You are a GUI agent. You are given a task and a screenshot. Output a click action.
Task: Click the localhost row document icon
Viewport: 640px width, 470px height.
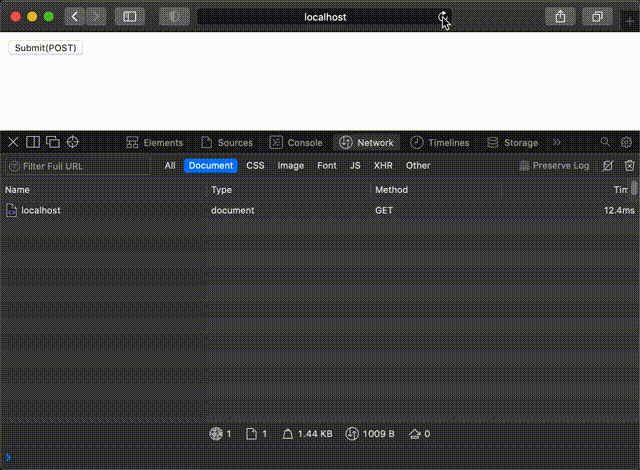tap(11, 211)
